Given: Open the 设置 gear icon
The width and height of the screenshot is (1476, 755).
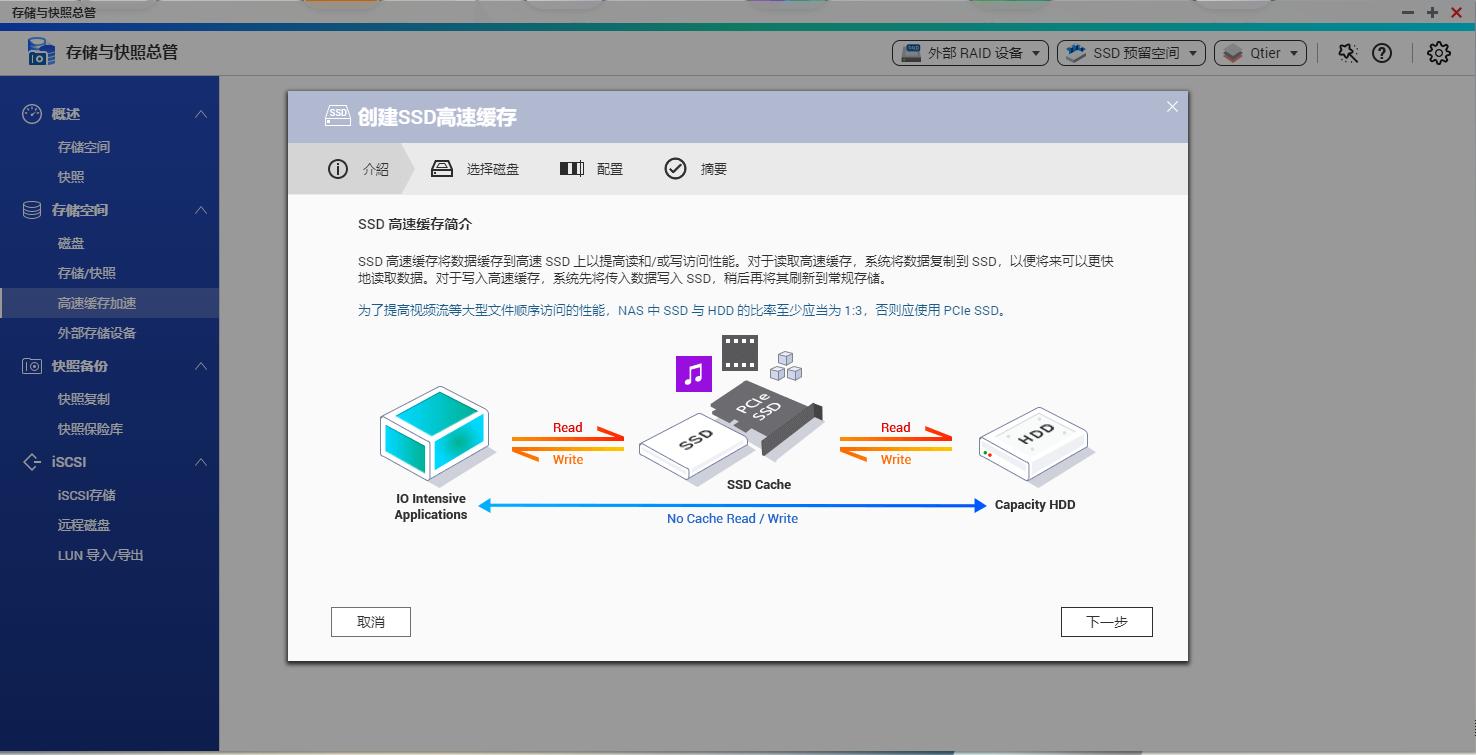Looking at the screenshot, I should point(1438,52).
